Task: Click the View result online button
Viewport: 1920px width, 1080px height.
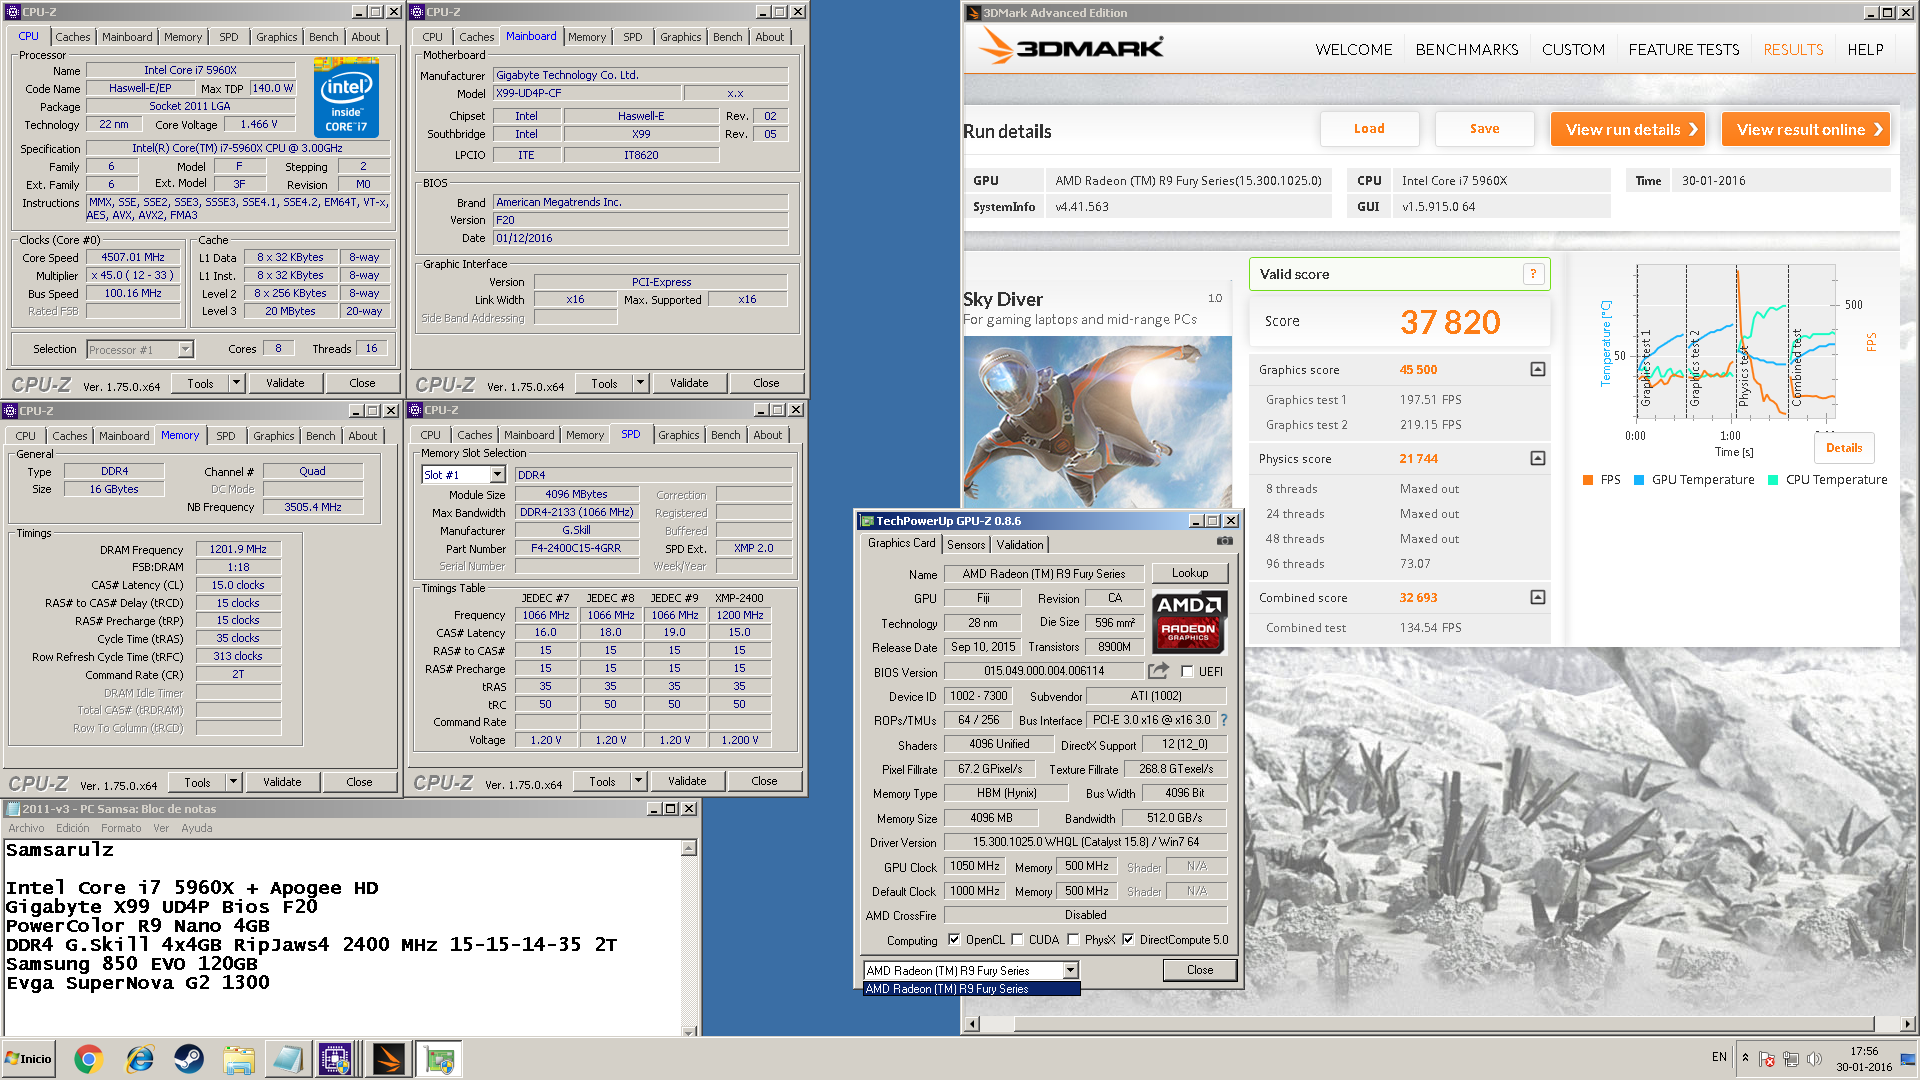Action: point(1805,129)
